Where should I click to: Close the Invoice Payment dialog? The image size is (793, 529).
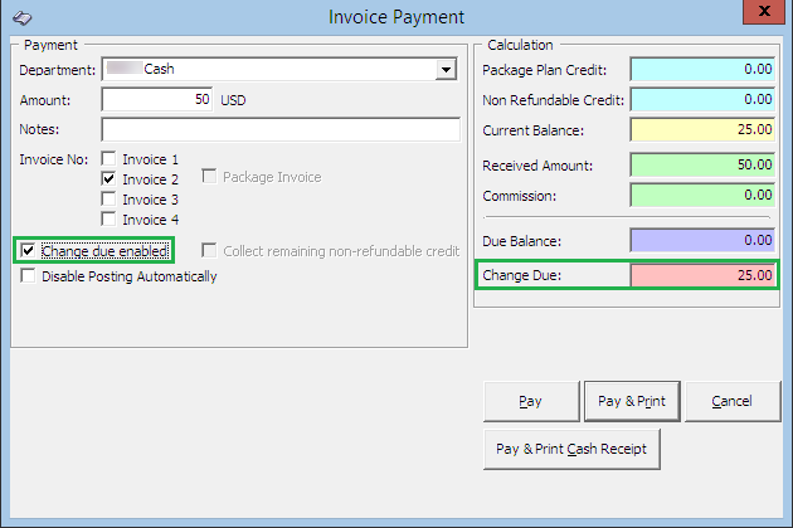pos(764,11)
